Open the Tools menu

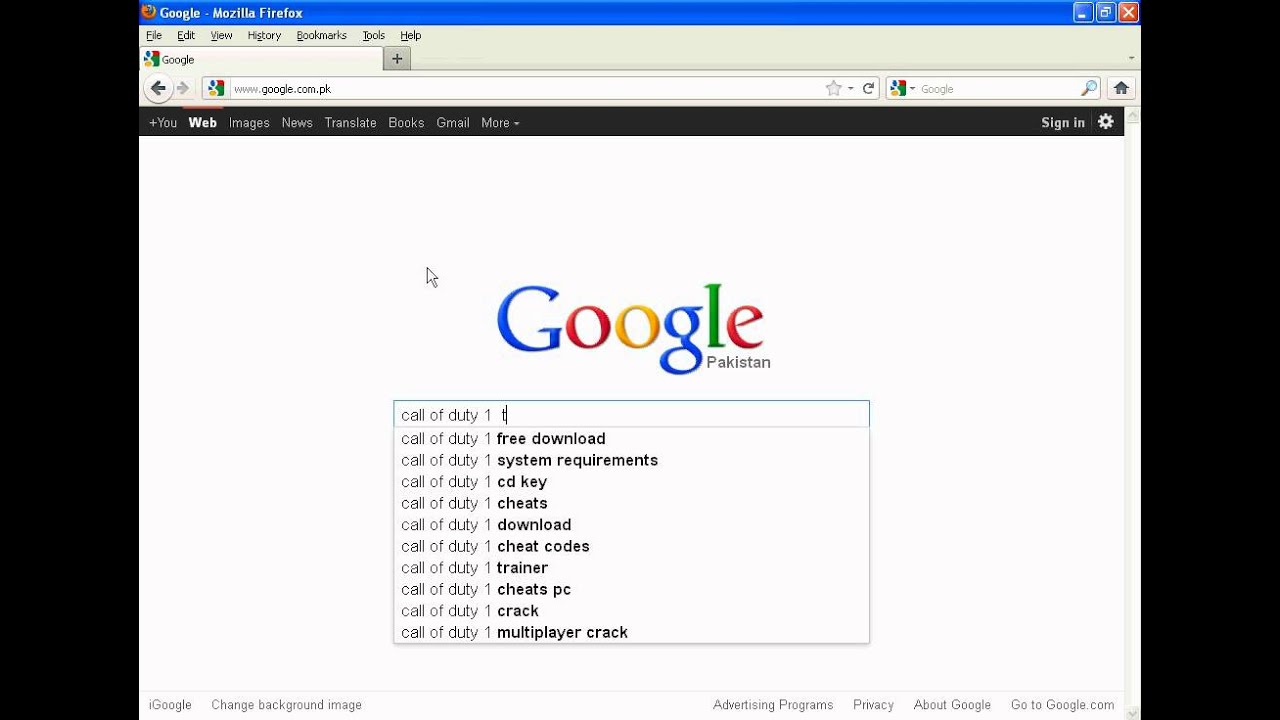tap(373, 35)
